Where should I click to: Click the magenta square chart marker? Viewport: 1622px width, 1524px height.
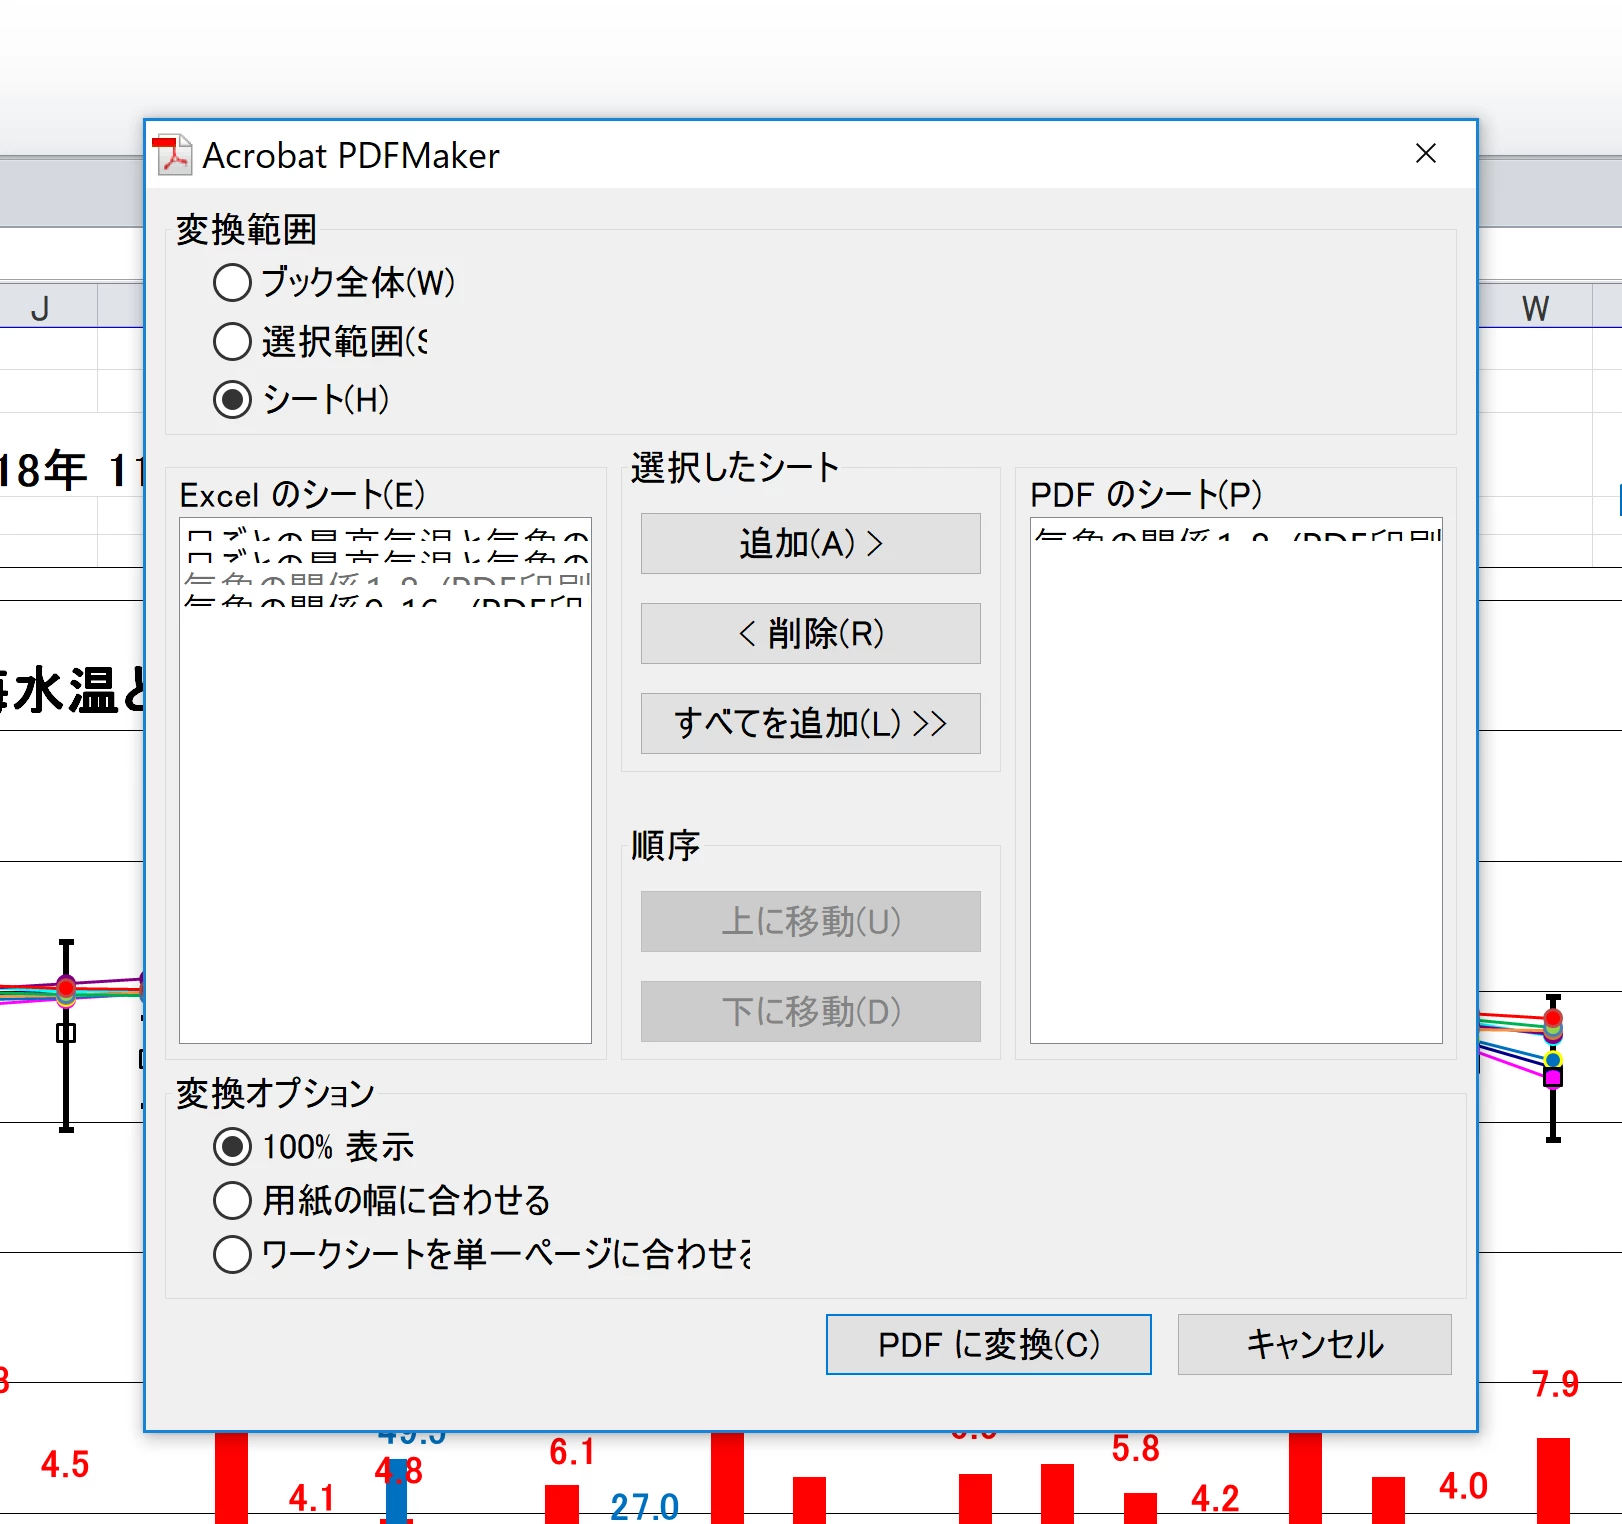[1553, 1078]
